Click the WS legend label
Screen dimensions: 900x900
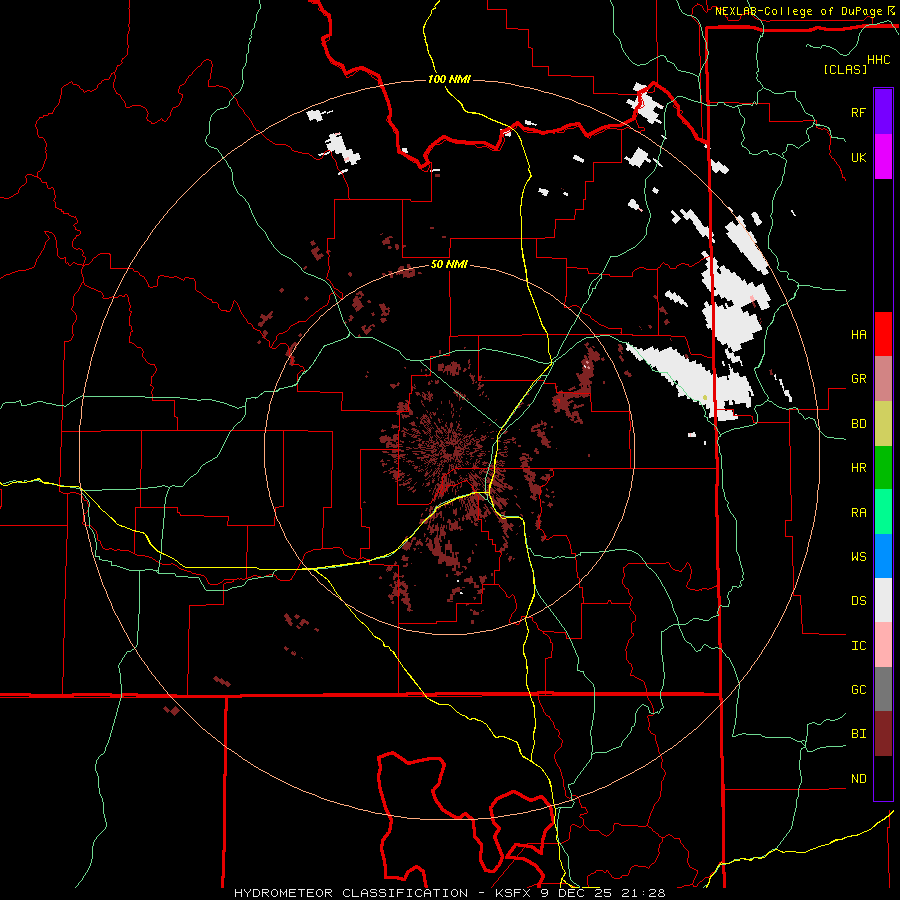pyautogui.click(x=858, y=557)
